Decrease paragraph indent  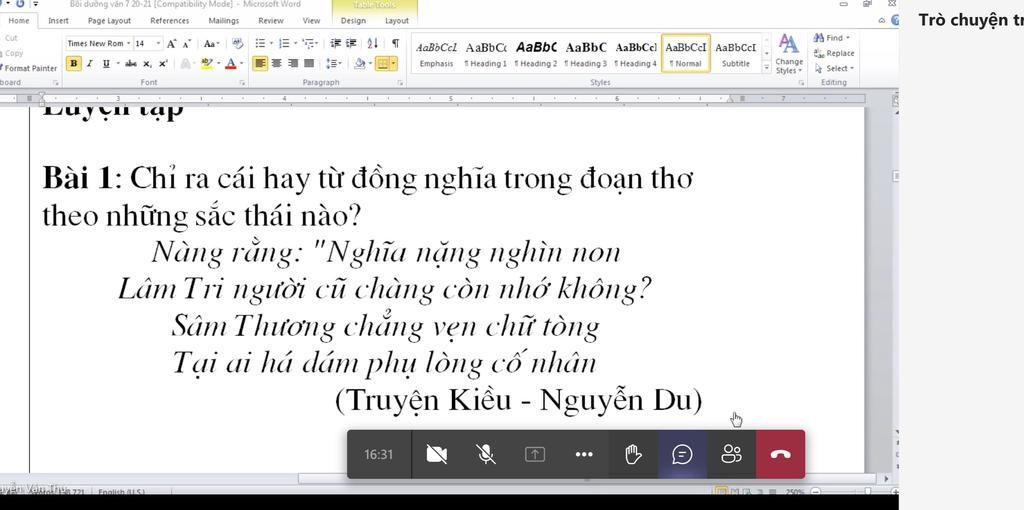click(x=335, y=44)
